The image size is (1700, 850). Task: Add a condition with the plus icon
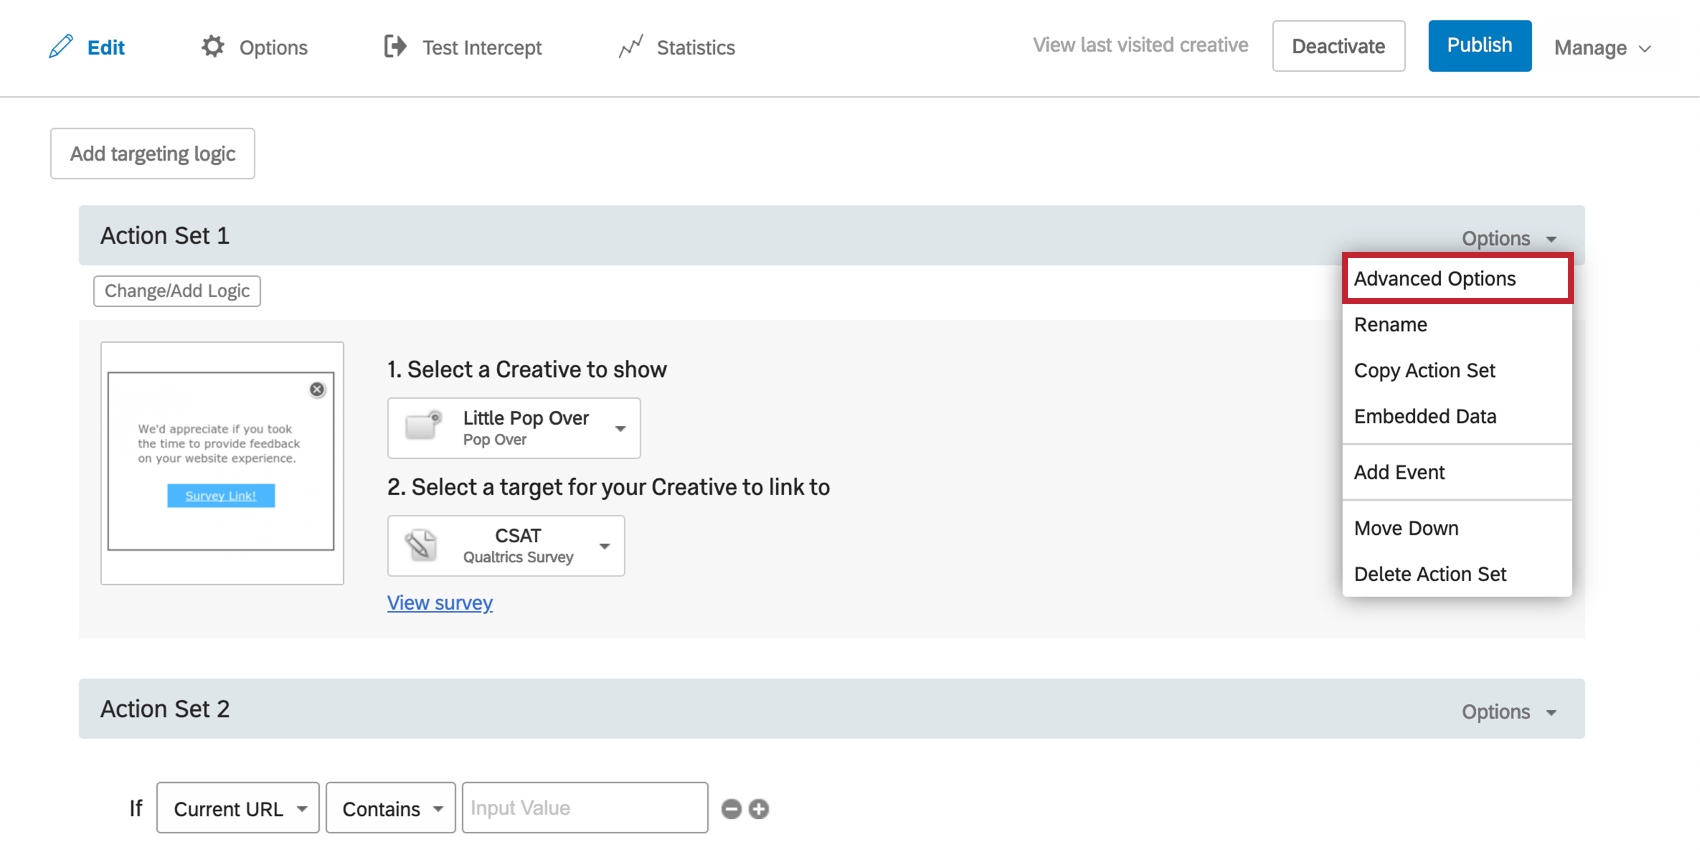(759, 809)
